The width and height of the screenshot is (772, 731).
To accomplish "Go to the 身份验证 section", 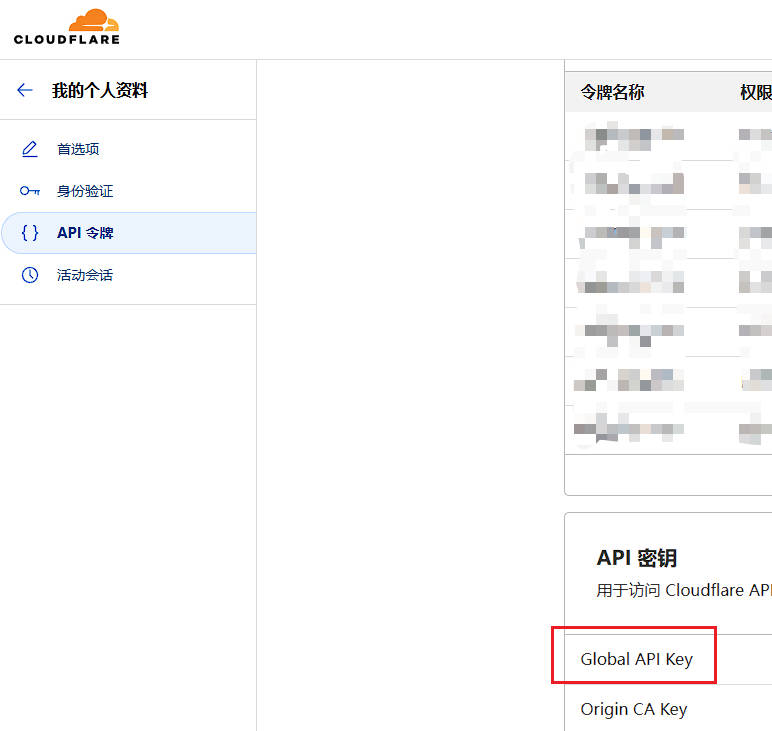I will click(x=85, y=191).
